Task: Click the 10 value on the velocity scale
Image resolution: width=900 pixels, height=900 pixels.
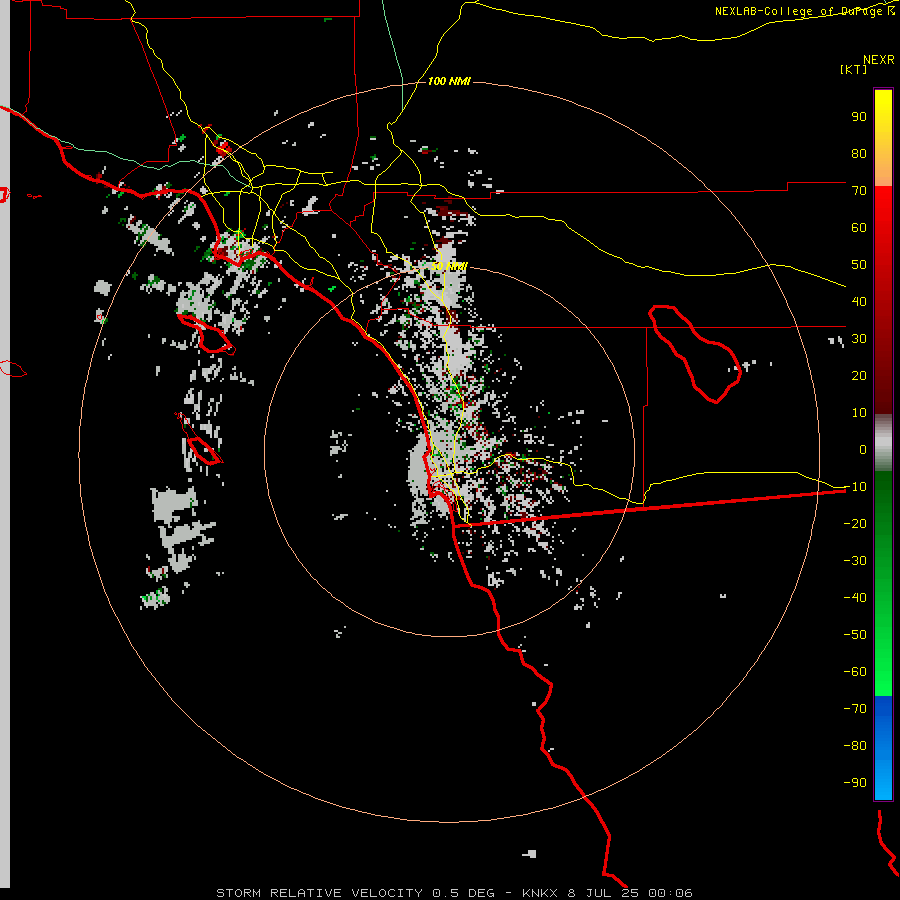Action: pyautogui.click(x=859, y=413)
